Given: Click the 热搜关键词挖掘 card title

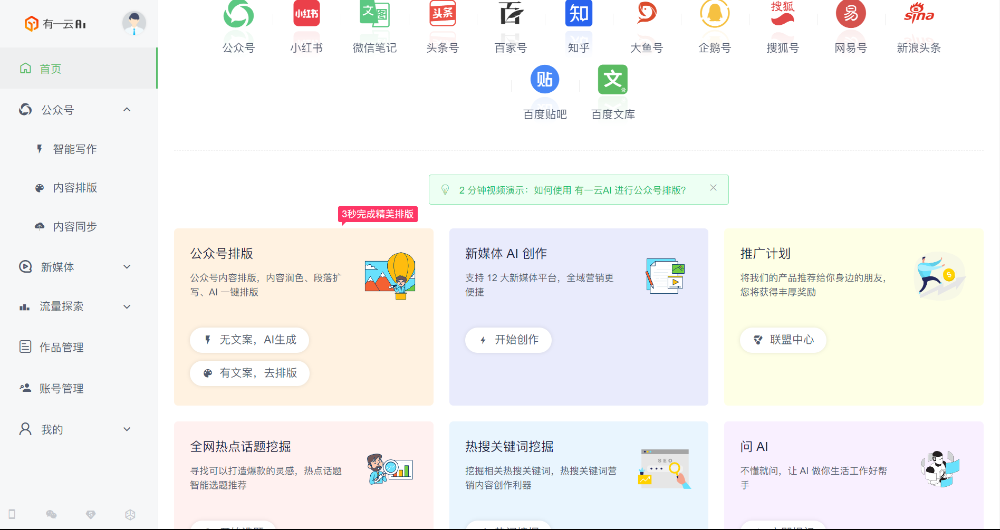Looking at the screenshot, I should click(510, 446).
